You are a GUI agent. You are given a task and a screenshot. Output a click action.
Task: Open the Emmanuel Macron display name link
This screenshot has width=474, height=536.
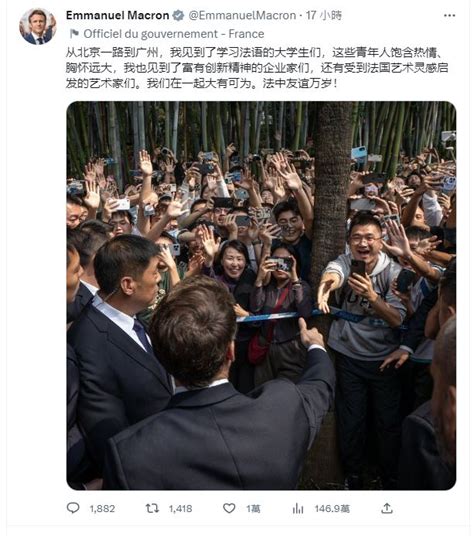pos(118,15)
